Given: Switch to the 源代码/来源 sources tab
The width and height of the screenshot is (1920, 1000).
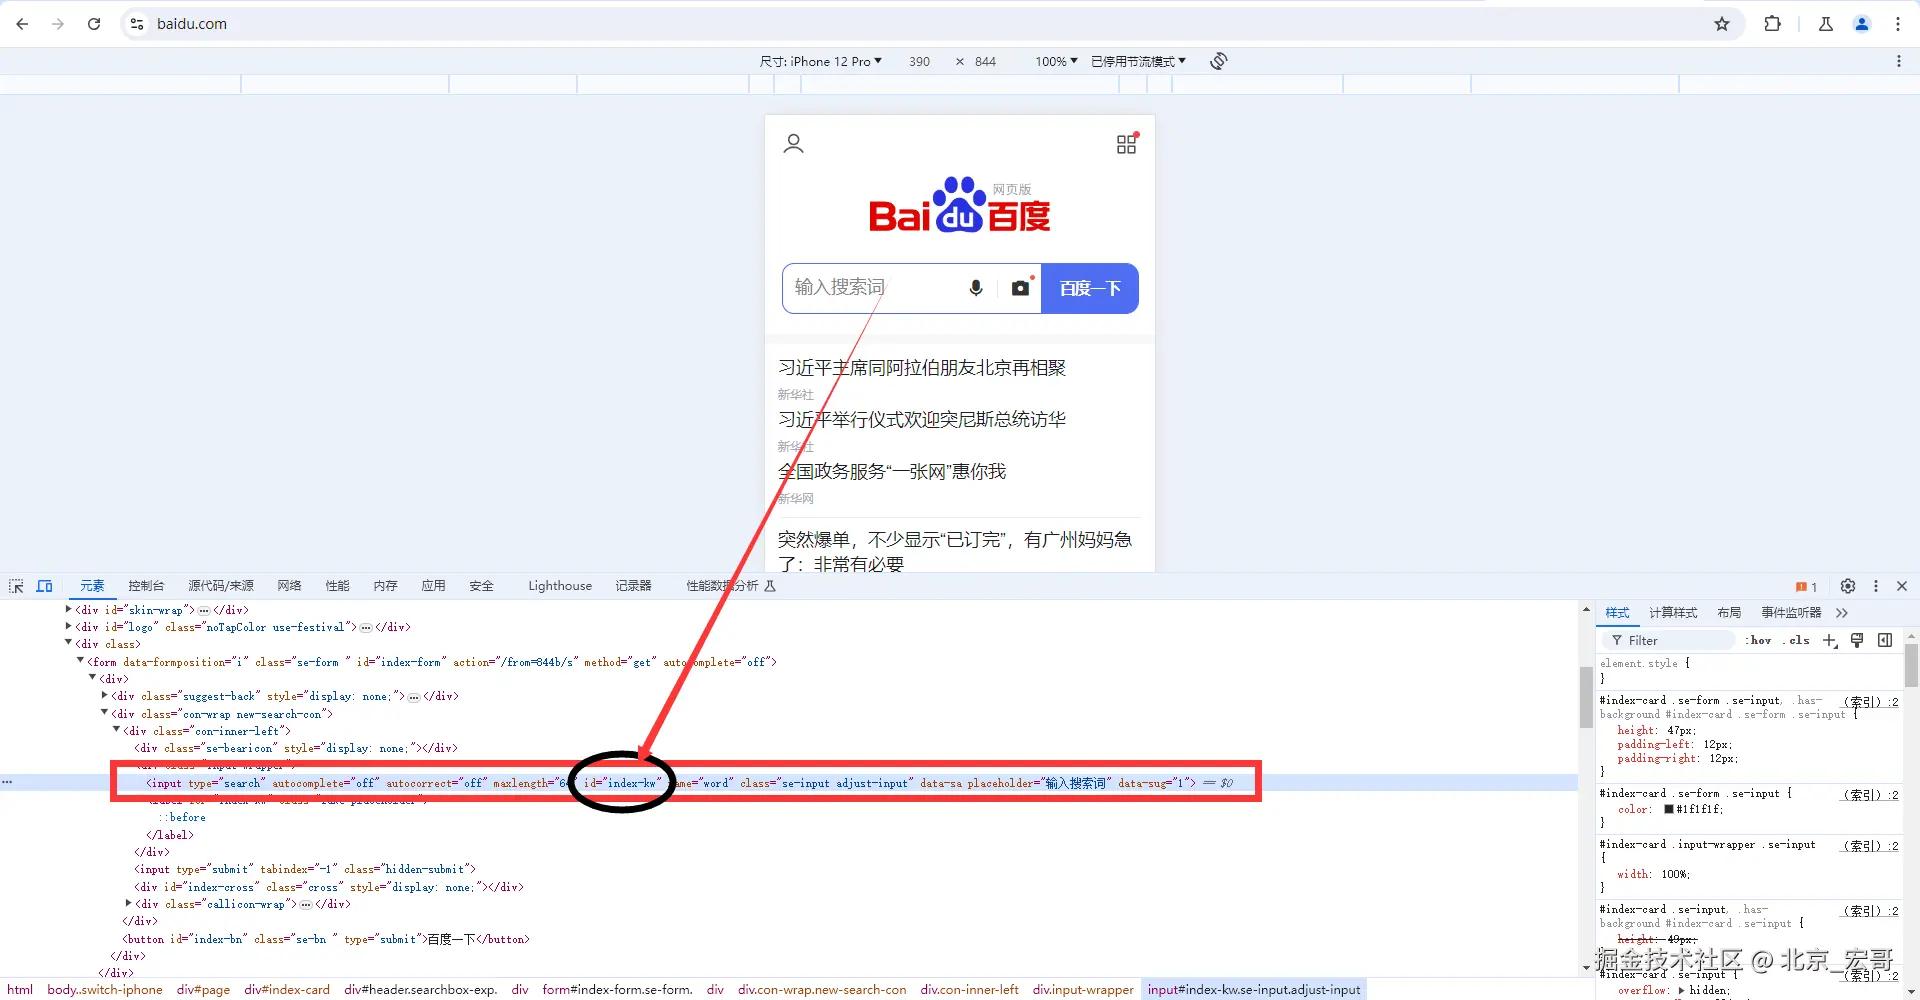Looking at the screenshot, I should [x=221, y=586].
